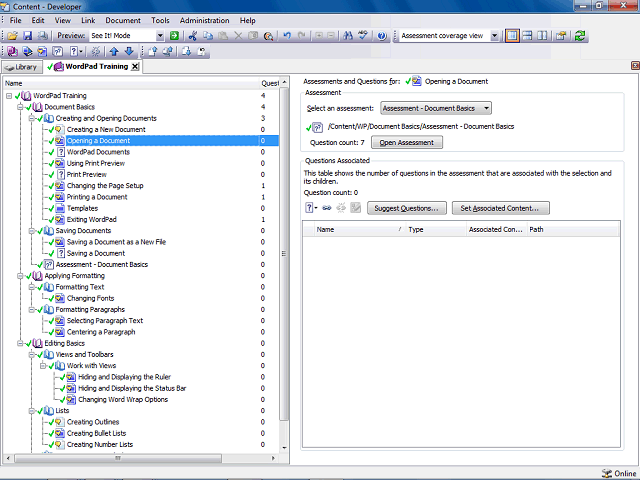
Task: Open the Select an assessment combo box
Action: click(436, 108)
